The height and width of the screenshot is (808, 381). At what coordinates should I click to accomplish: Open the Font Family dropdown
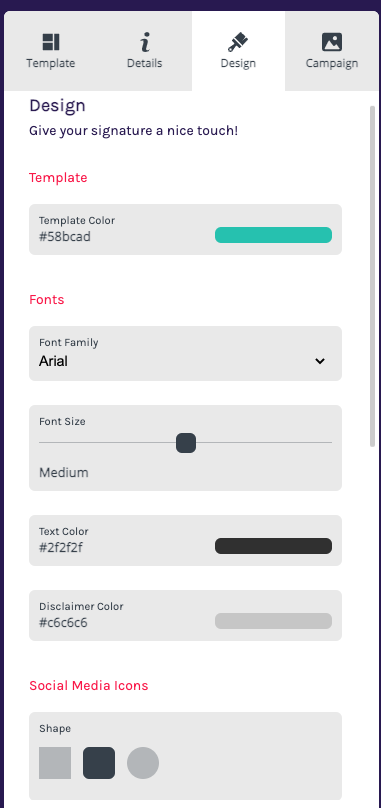click(185, 354)
